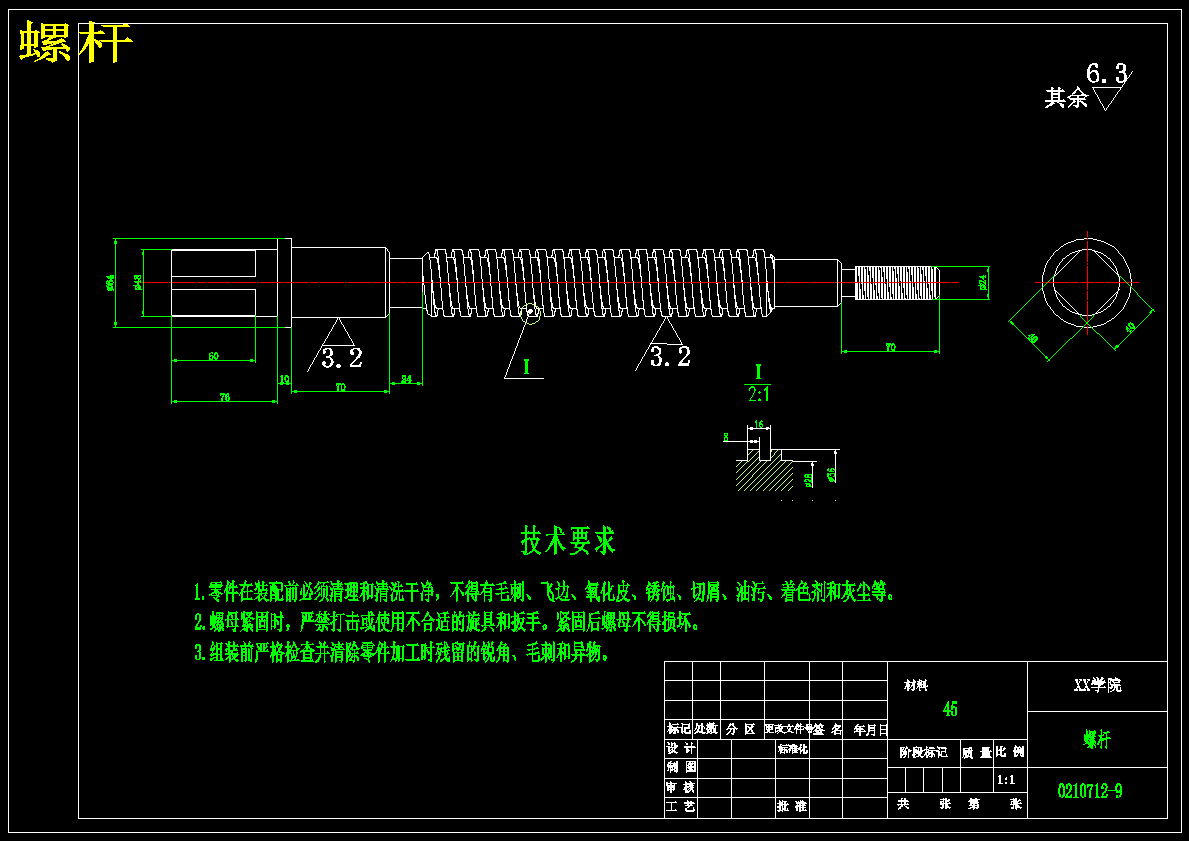This screenshot has height=841, width=1189.
Task: Select the 60 dimension text
Action: pos(214,356)
